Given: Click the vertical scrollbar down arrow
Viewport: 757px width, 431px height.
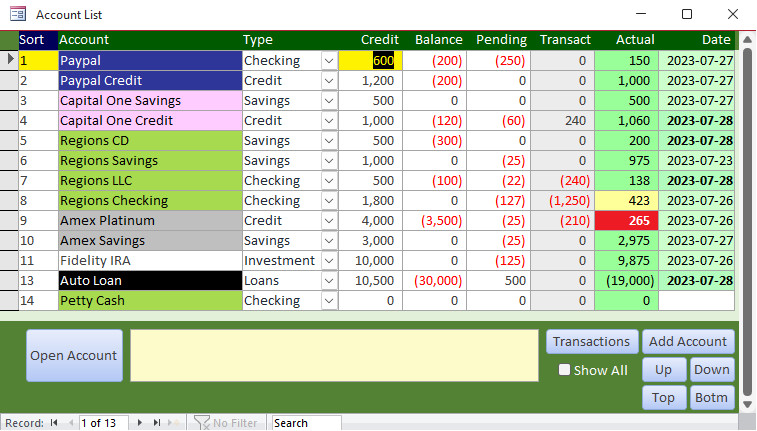Looking at the screenshot, I should [747, 404].
